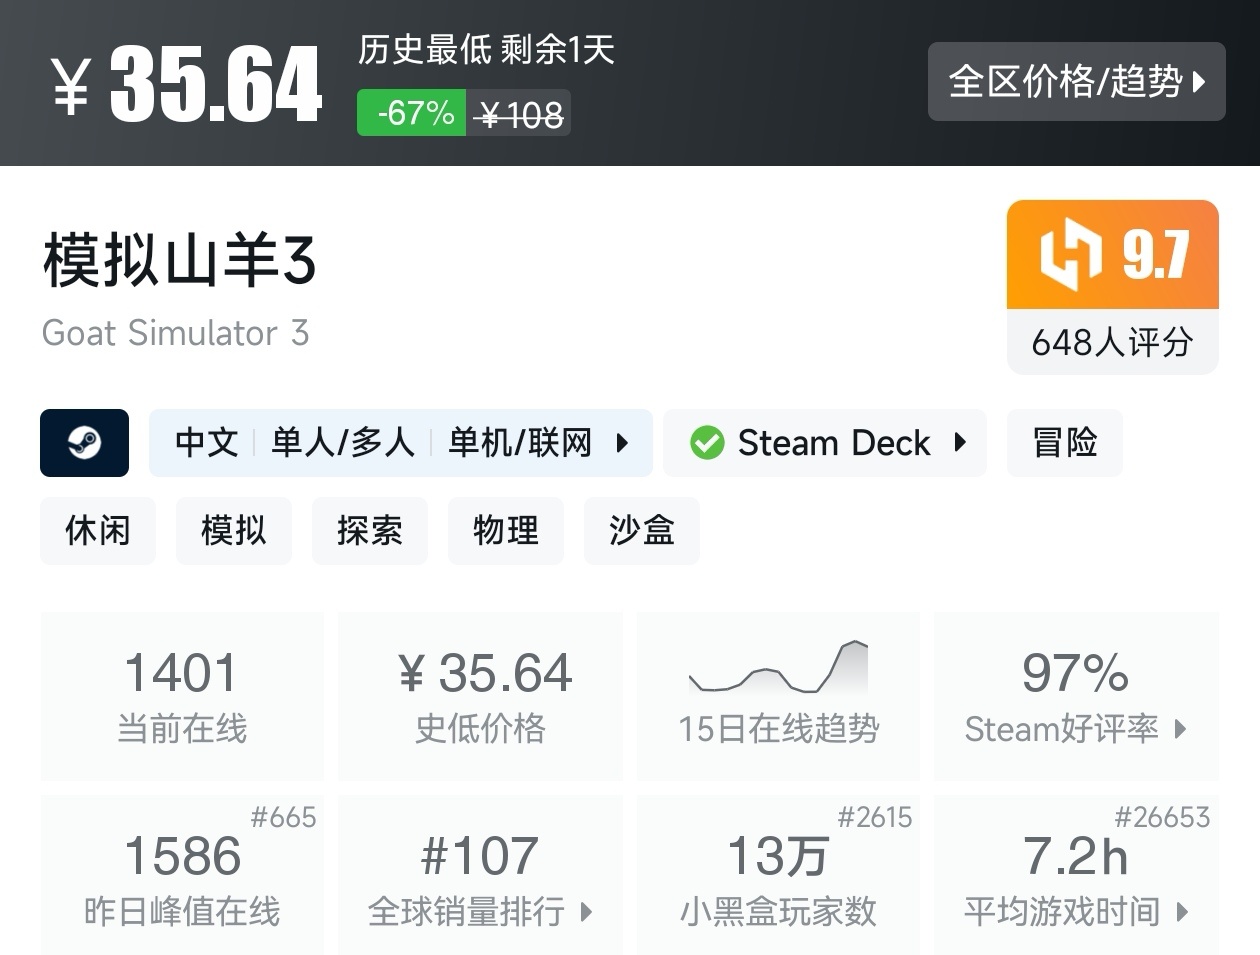This screenshot has height=955, width=1260.
Task: Click the -67% discount badge
Action: [411, 113]
